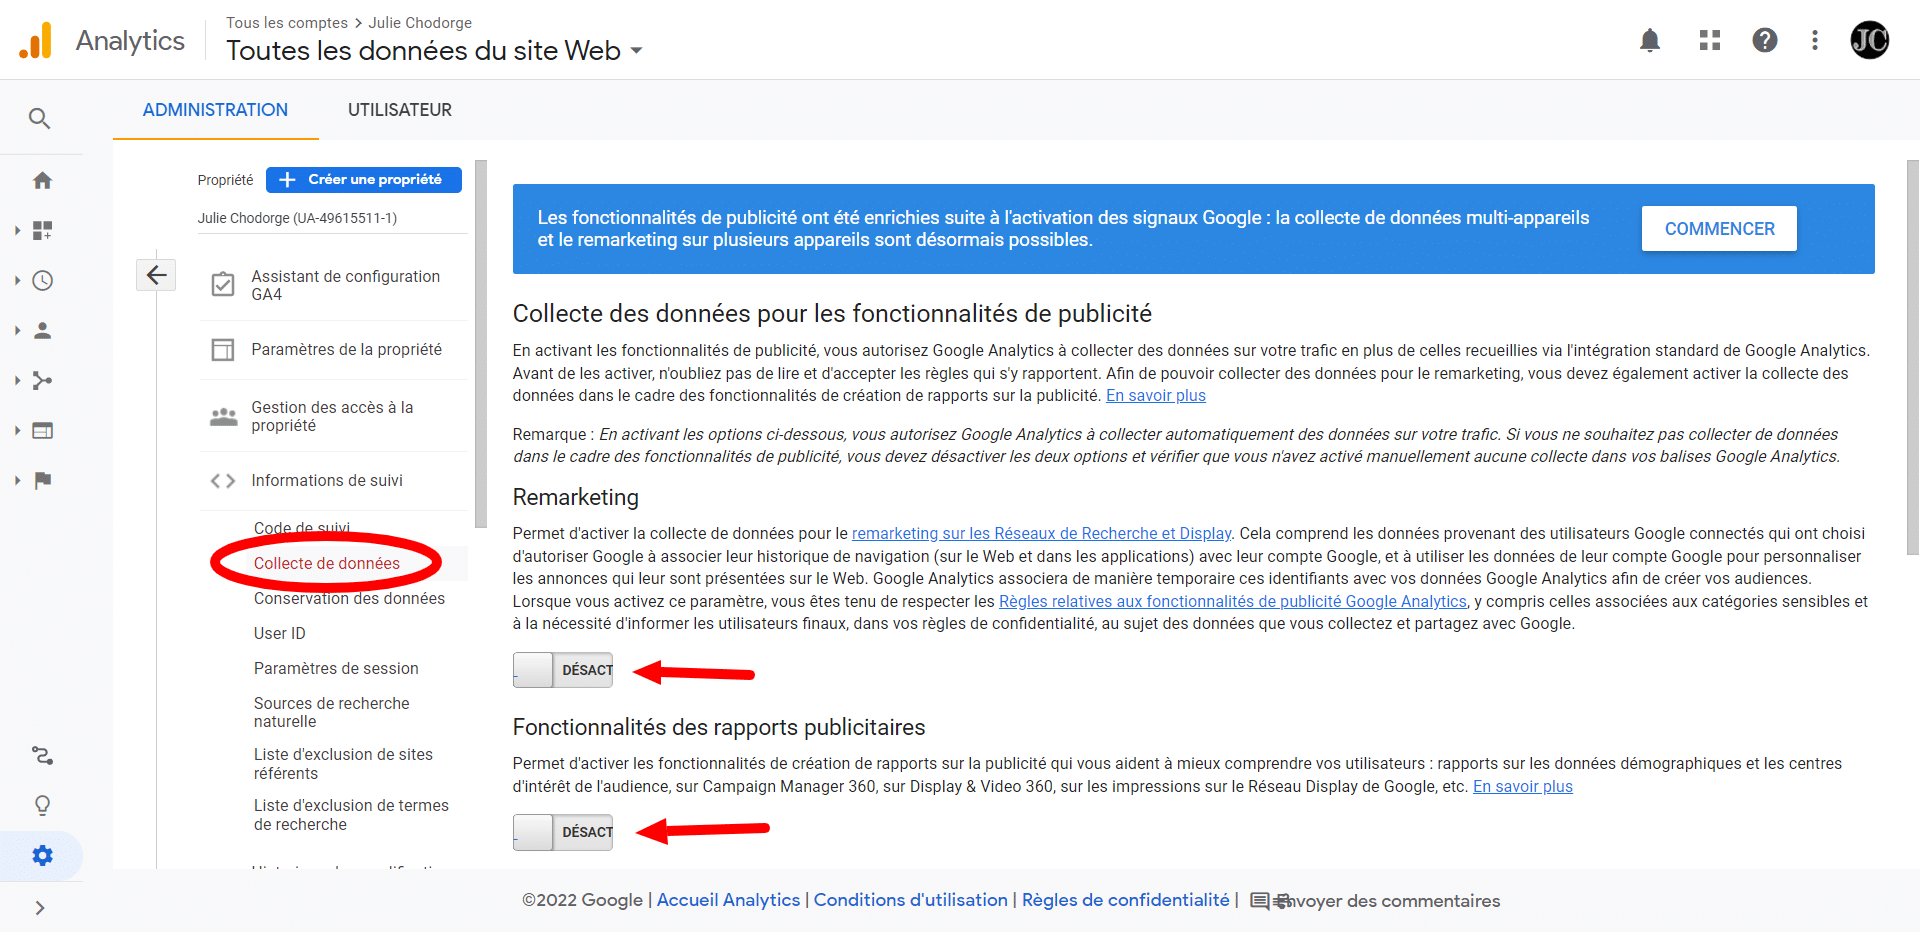Click the Google Analytics logo
This screenshot has height=932, width=1920.
pyautogui.click(x=36, y=41)
